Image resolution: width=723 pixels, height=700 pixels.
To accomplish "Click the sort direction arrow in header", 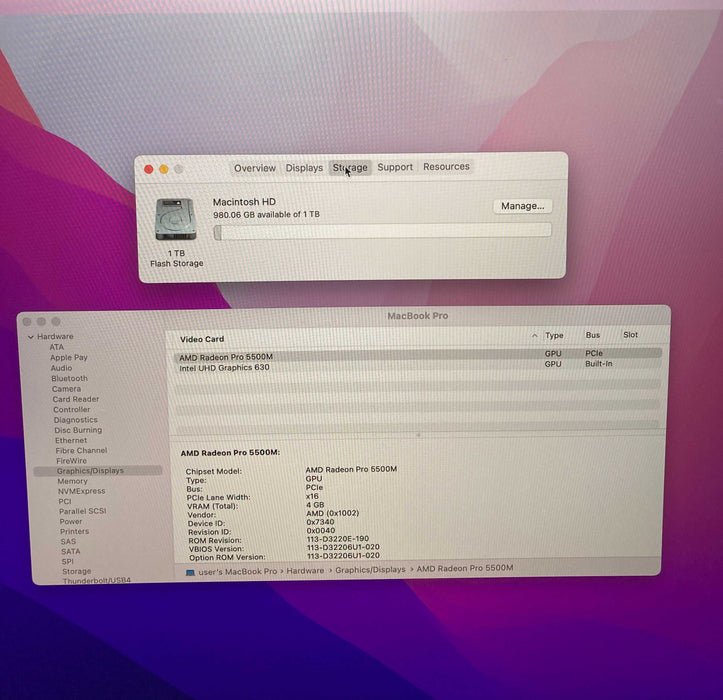I will [x=534, y=336].
